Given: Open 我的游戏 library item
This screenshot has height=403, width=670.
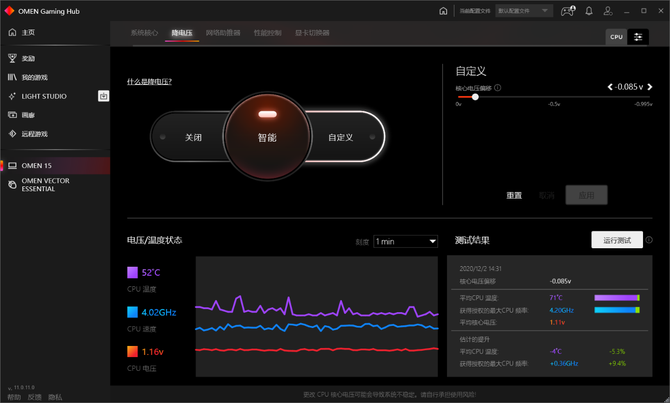Looking at the screenshot, I should click(34, 77).
